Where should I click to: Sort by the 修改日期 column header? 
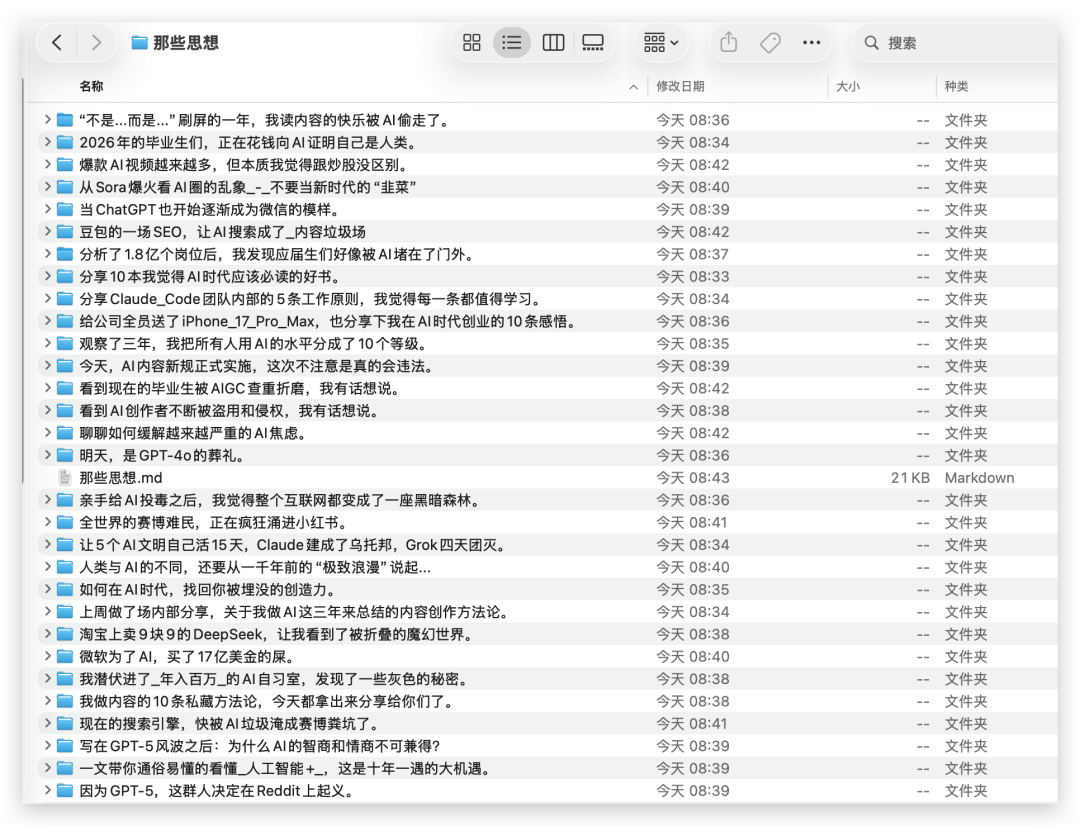tap(680, 86)
